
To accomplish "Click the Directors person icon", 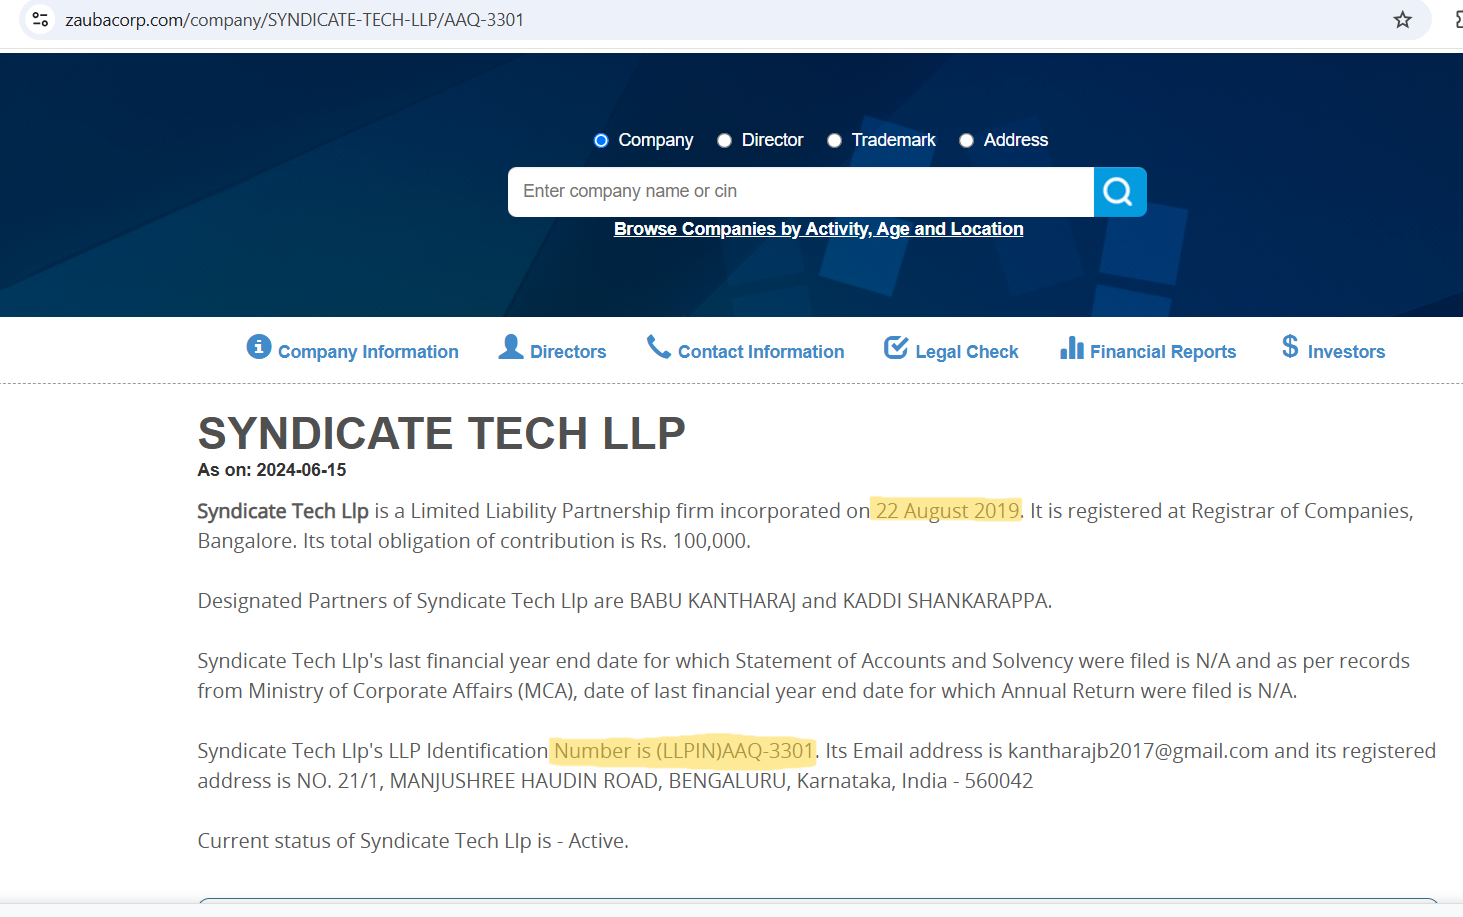I will coord(511,347).
